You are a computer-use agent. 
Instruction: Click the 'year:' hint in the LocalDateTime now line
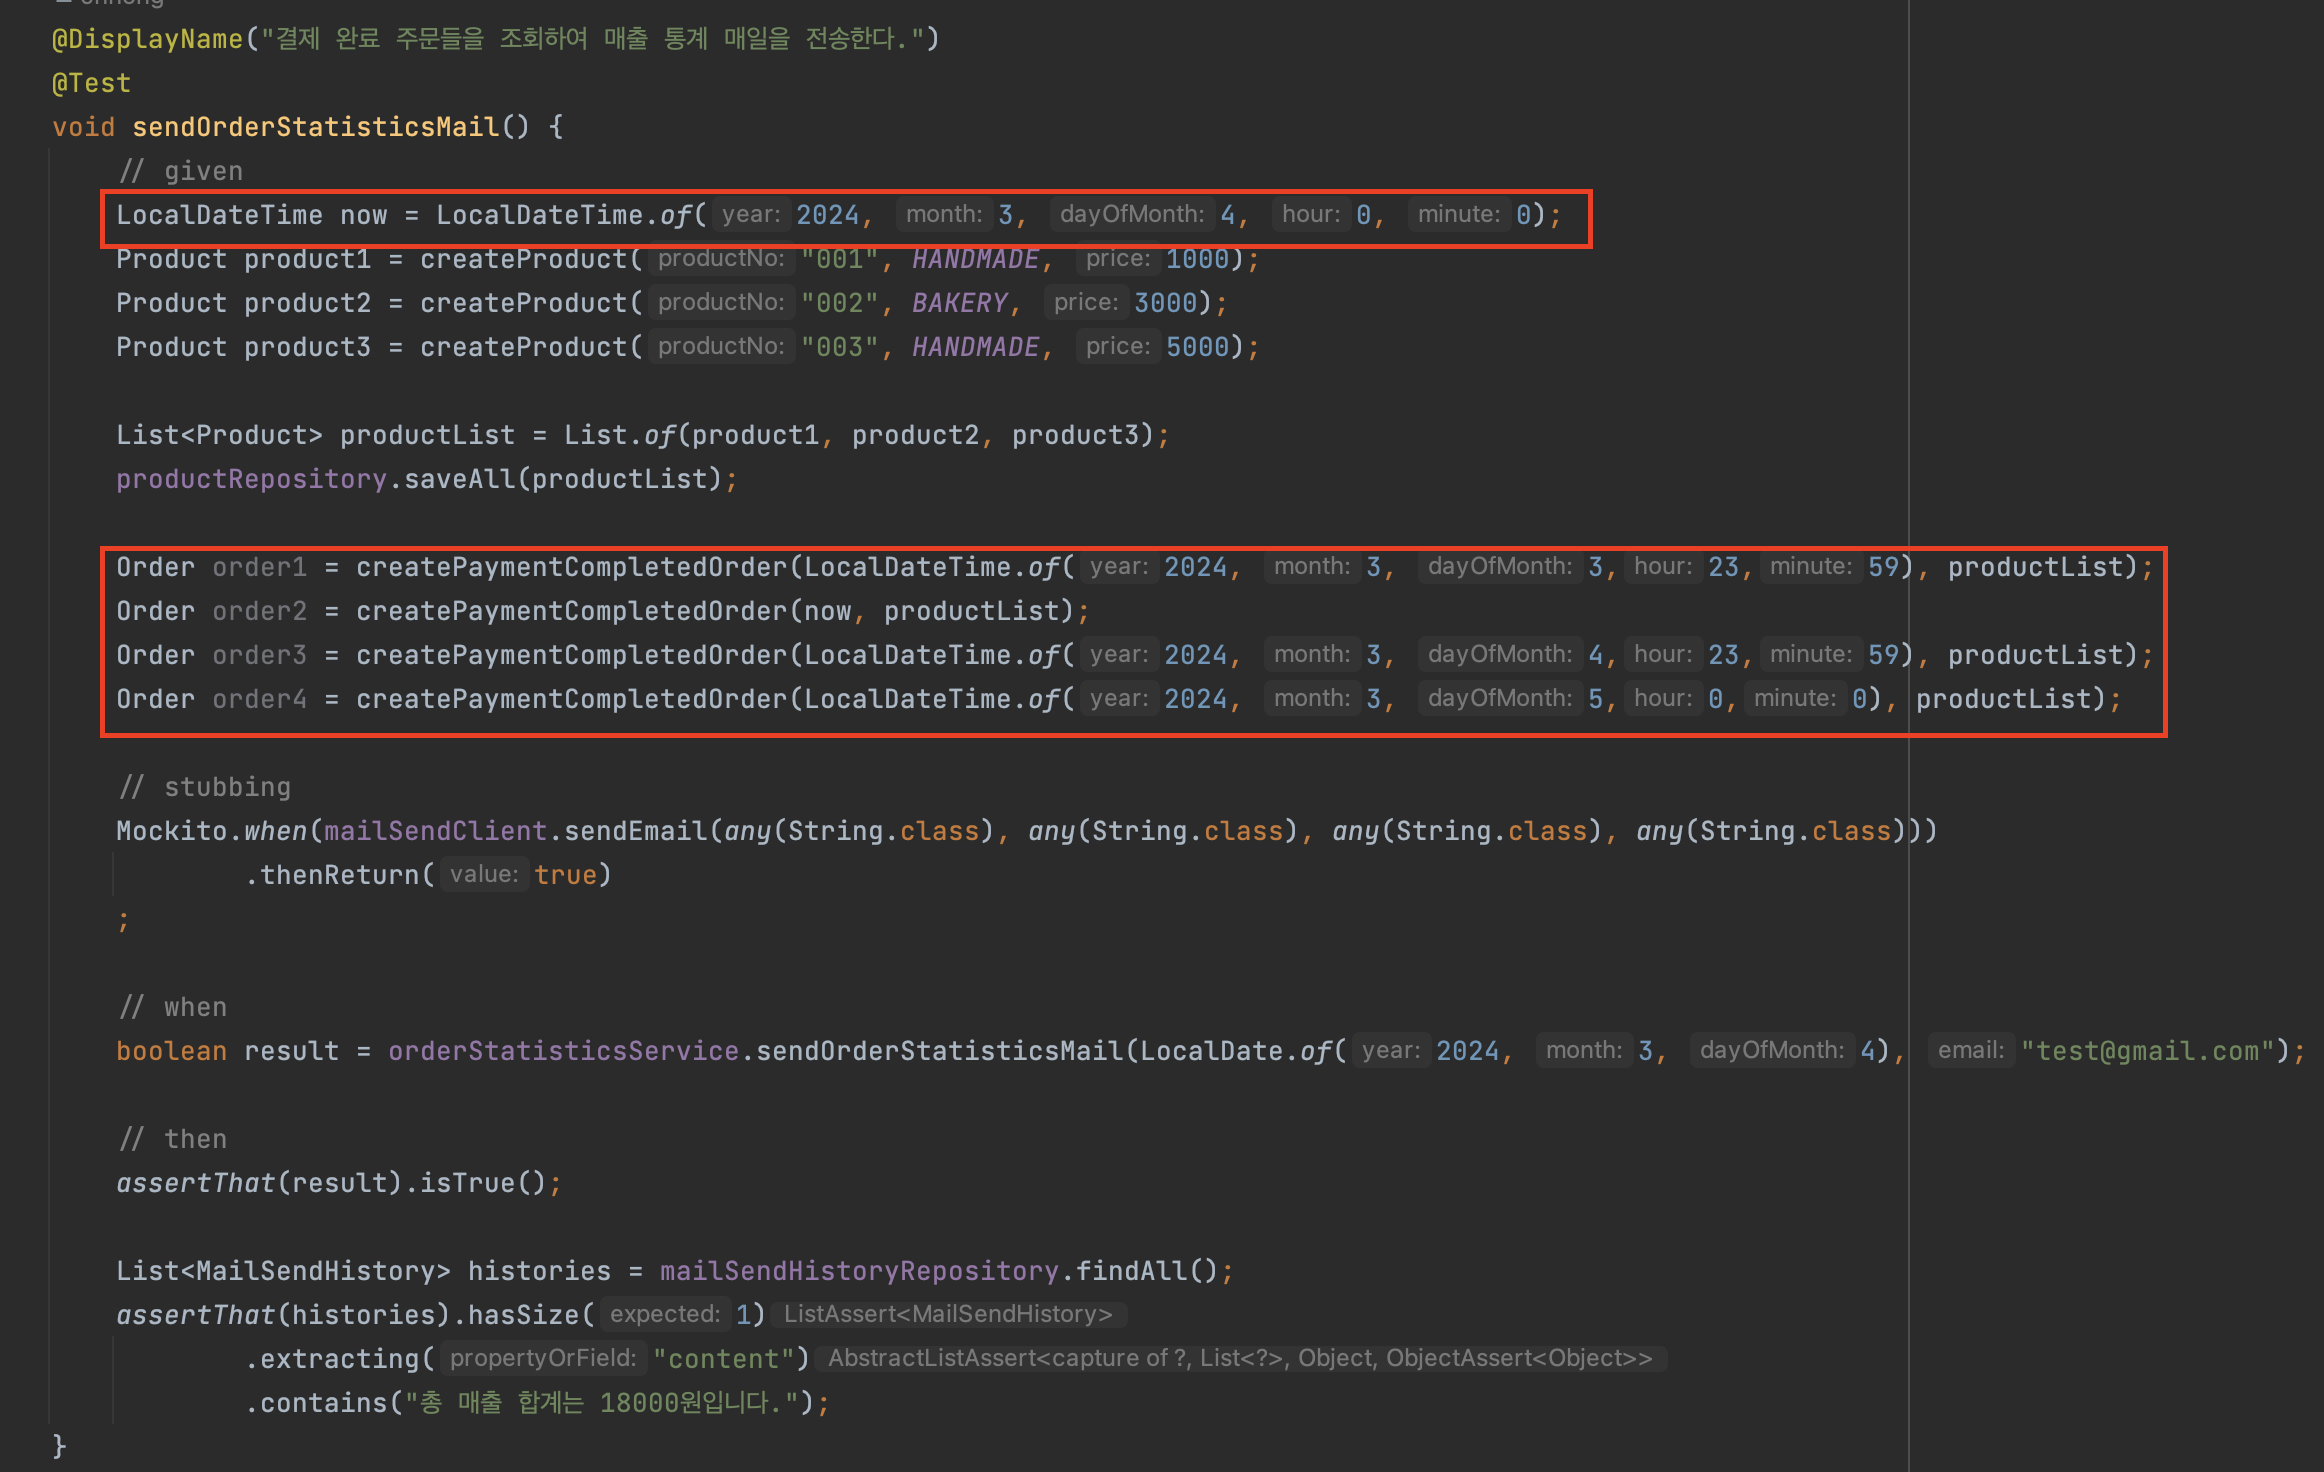coord(750,215)
